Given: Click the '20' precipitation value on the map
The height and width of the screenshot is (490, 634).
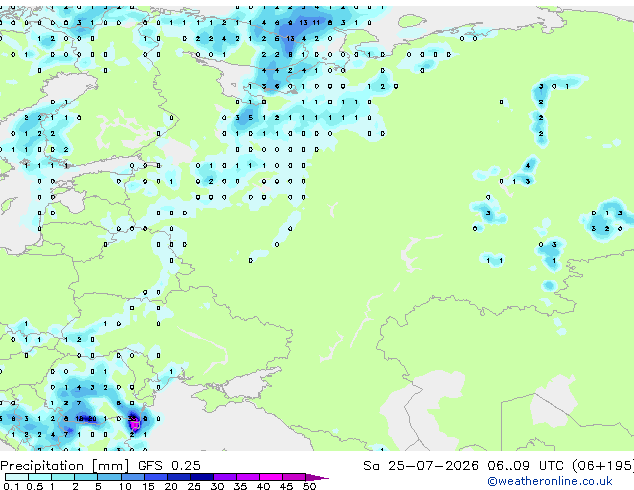Looking at the screenshot, I should point(92,418).
